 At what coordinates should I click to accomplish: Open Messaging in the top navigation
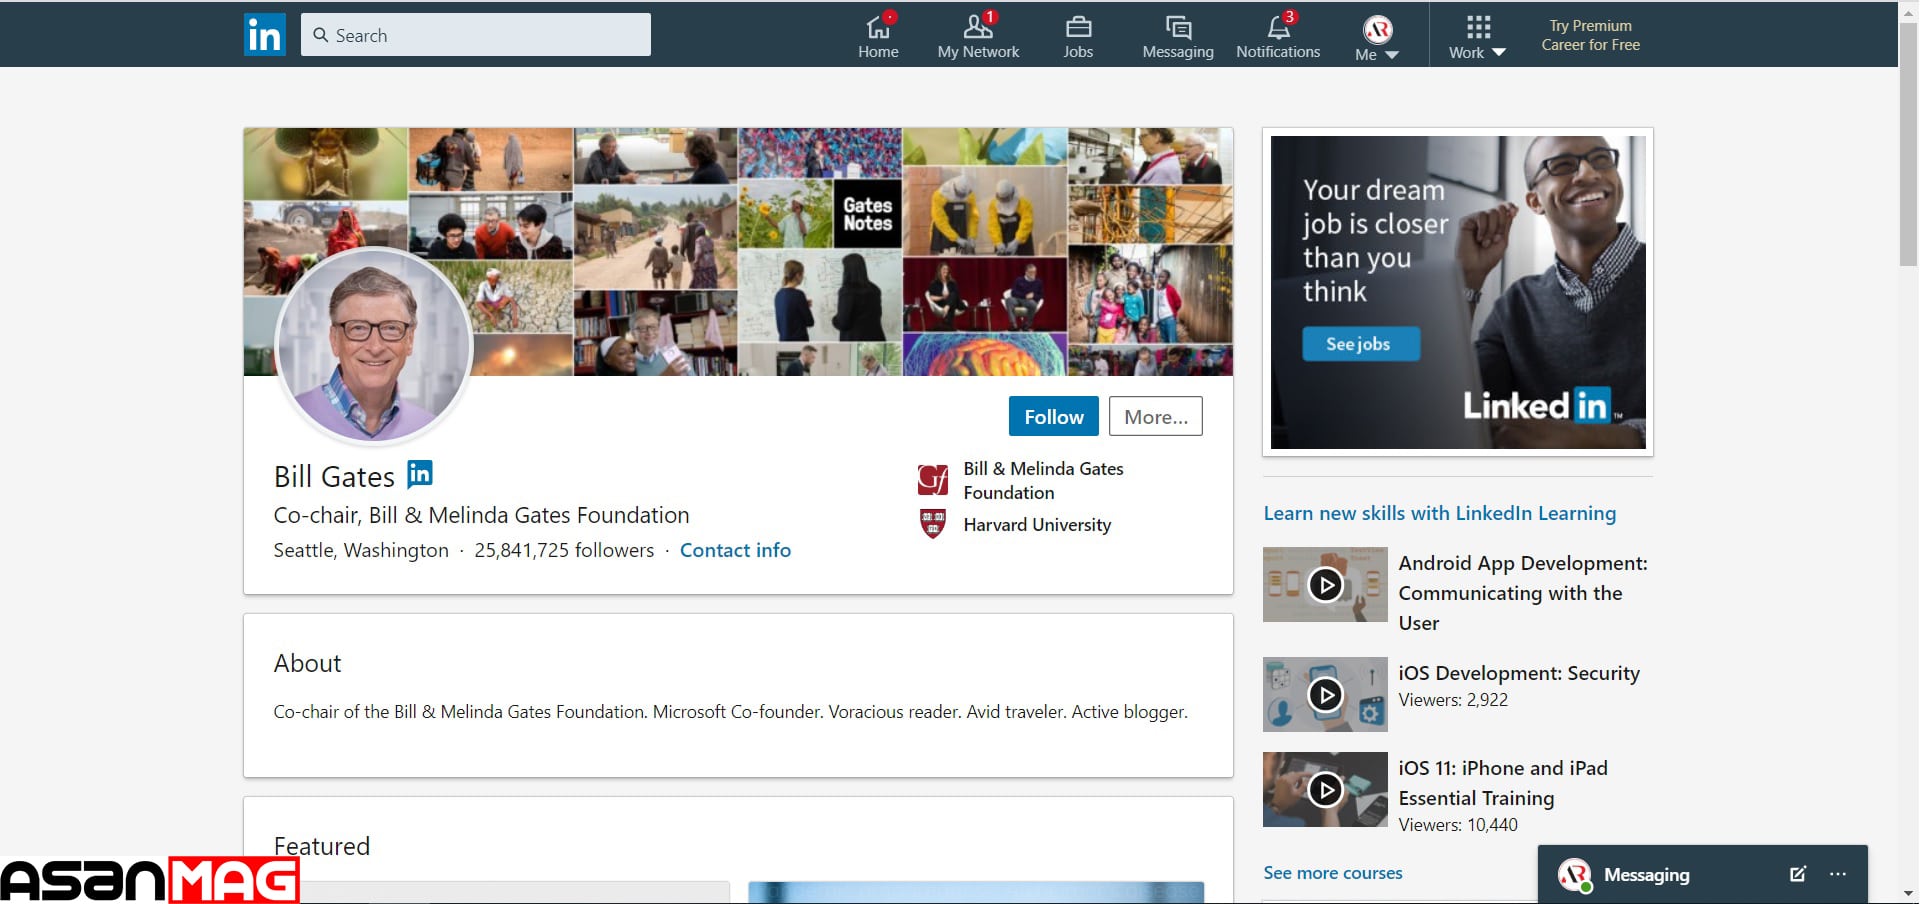(1178, 36)
